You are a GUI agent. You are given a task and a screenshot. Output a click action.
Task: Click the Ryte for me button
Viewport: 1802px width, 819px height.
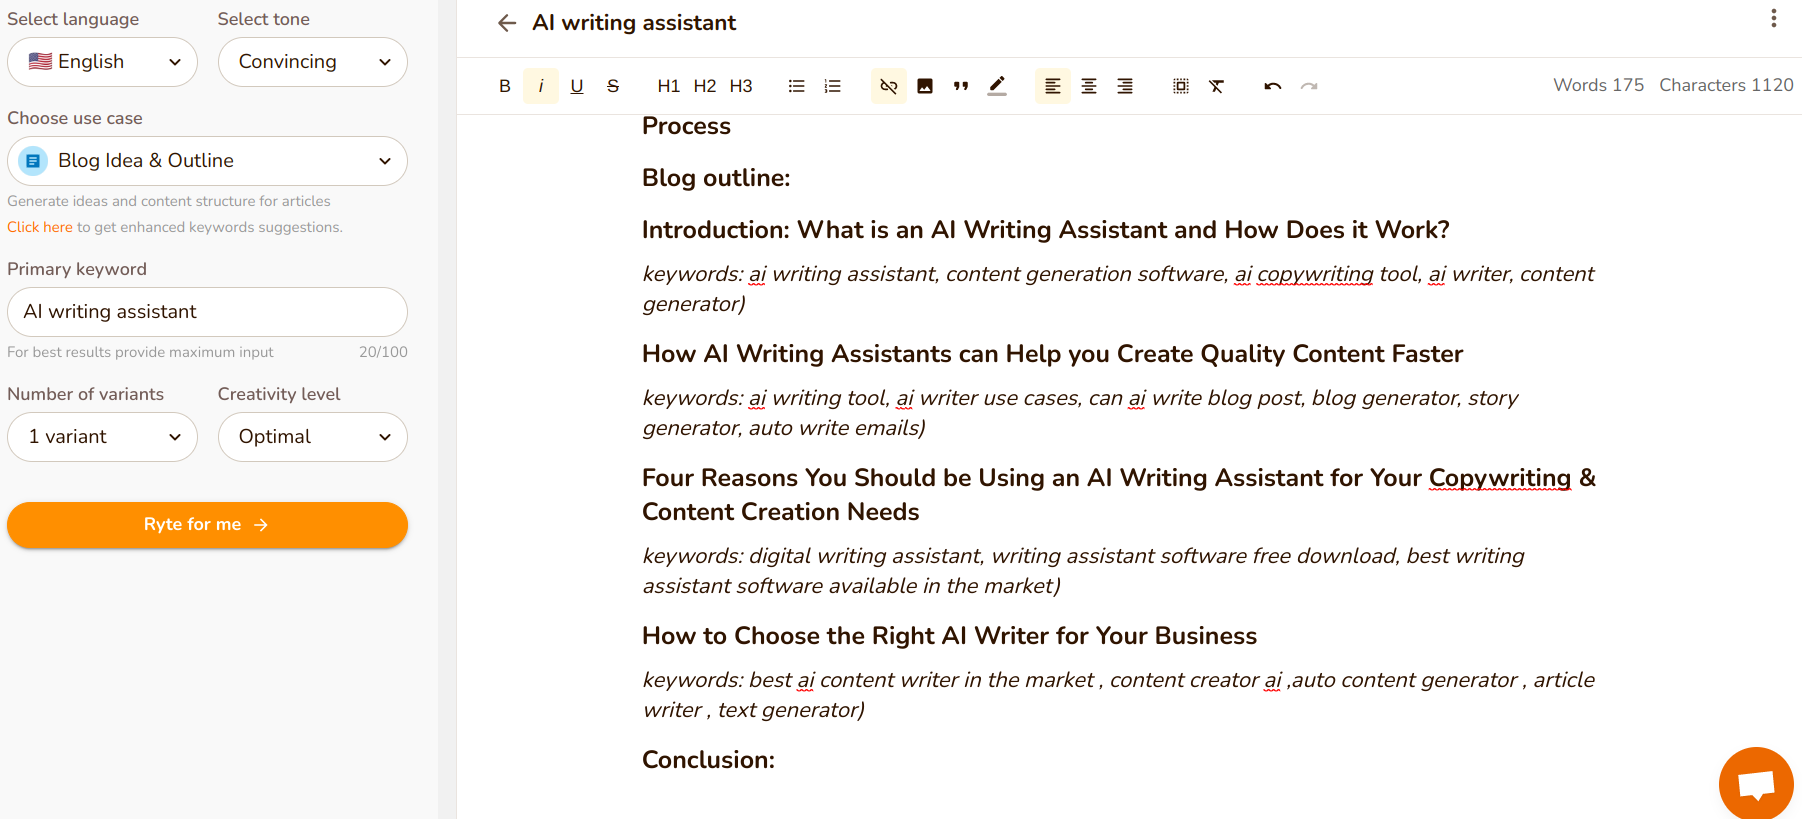click(207, 525)
